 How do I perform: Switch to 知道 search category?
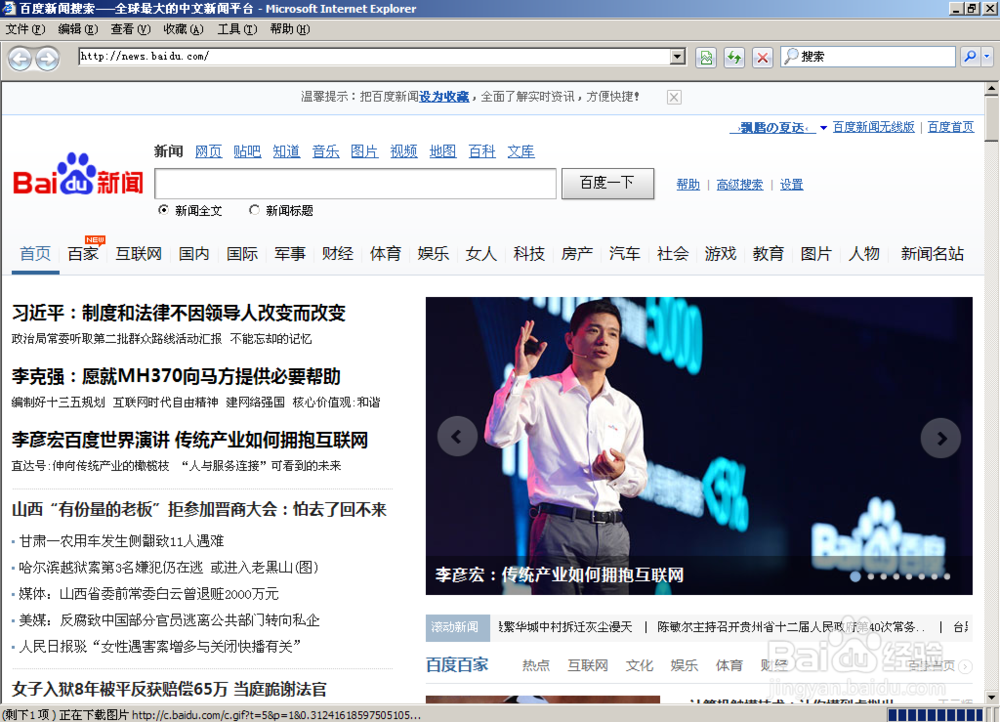(x=286, y=151)
